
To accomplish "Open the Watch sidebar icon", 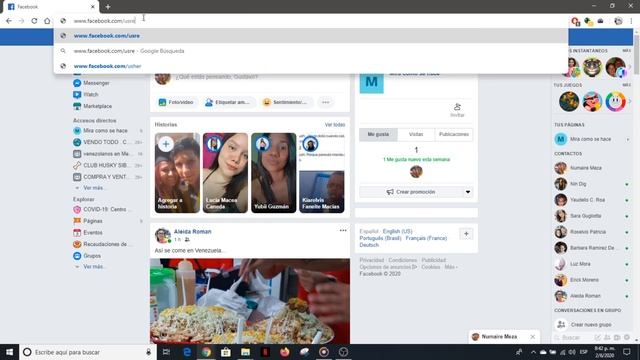I will pos(77,95).
